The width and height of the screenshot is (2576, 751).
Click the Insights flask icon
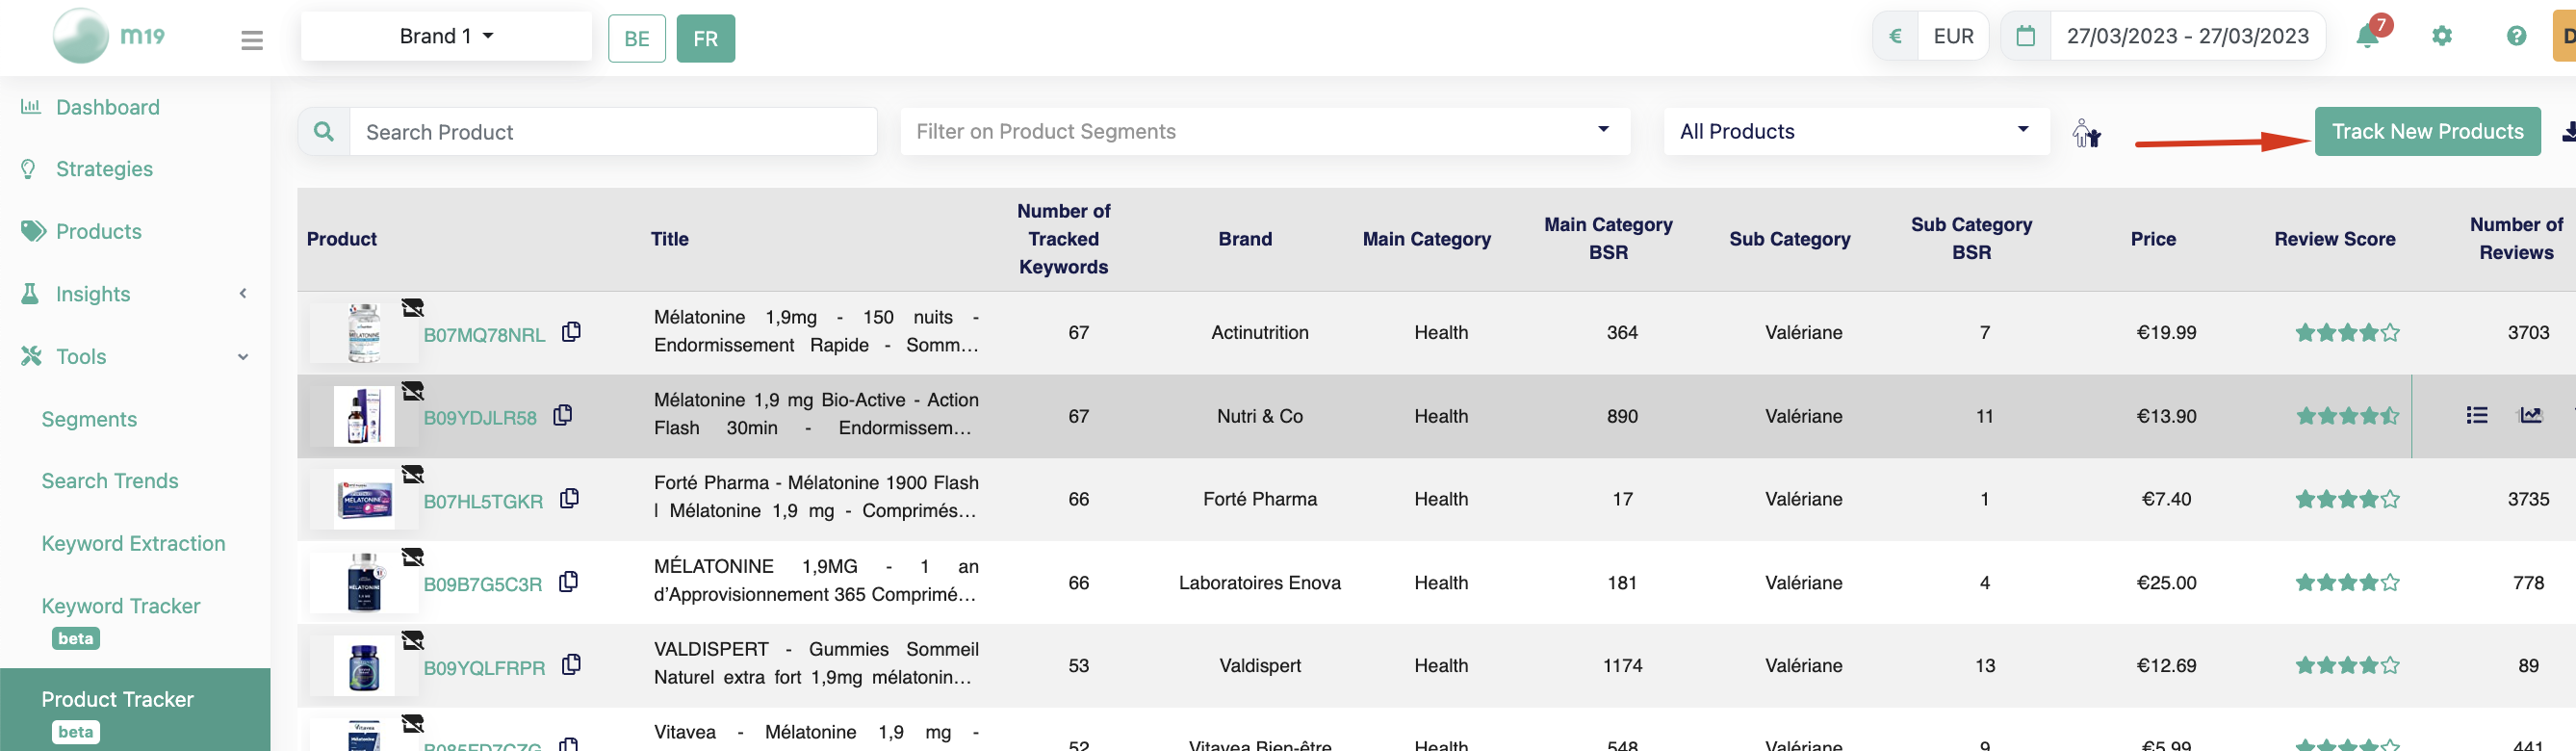[30, 293]
